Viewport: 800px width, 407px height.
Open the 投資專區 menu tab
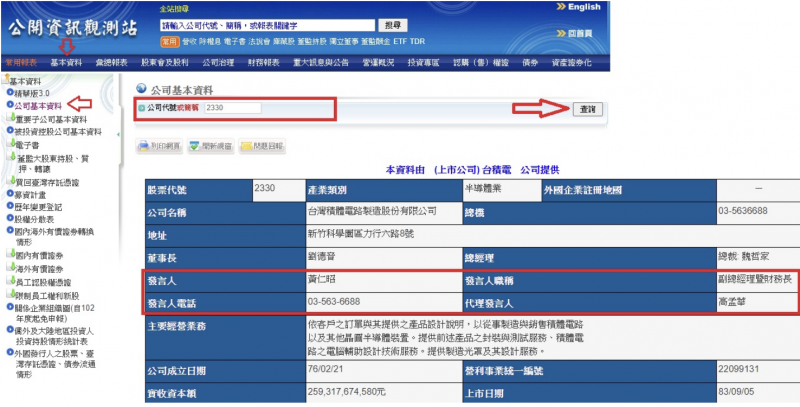423,63
